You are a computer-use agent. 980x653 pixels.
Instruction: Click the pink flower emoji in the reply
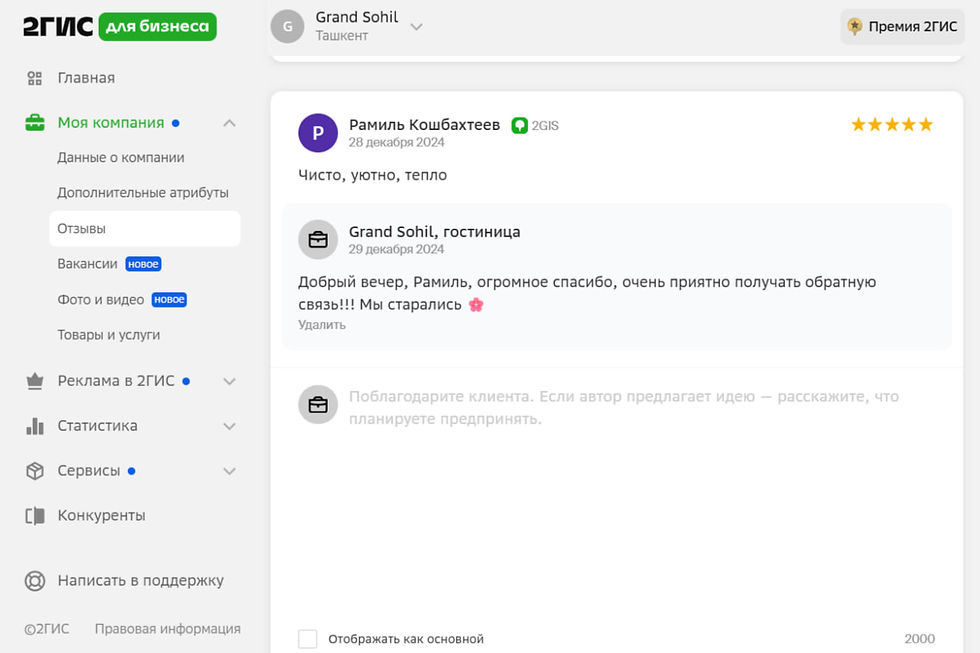476,305
